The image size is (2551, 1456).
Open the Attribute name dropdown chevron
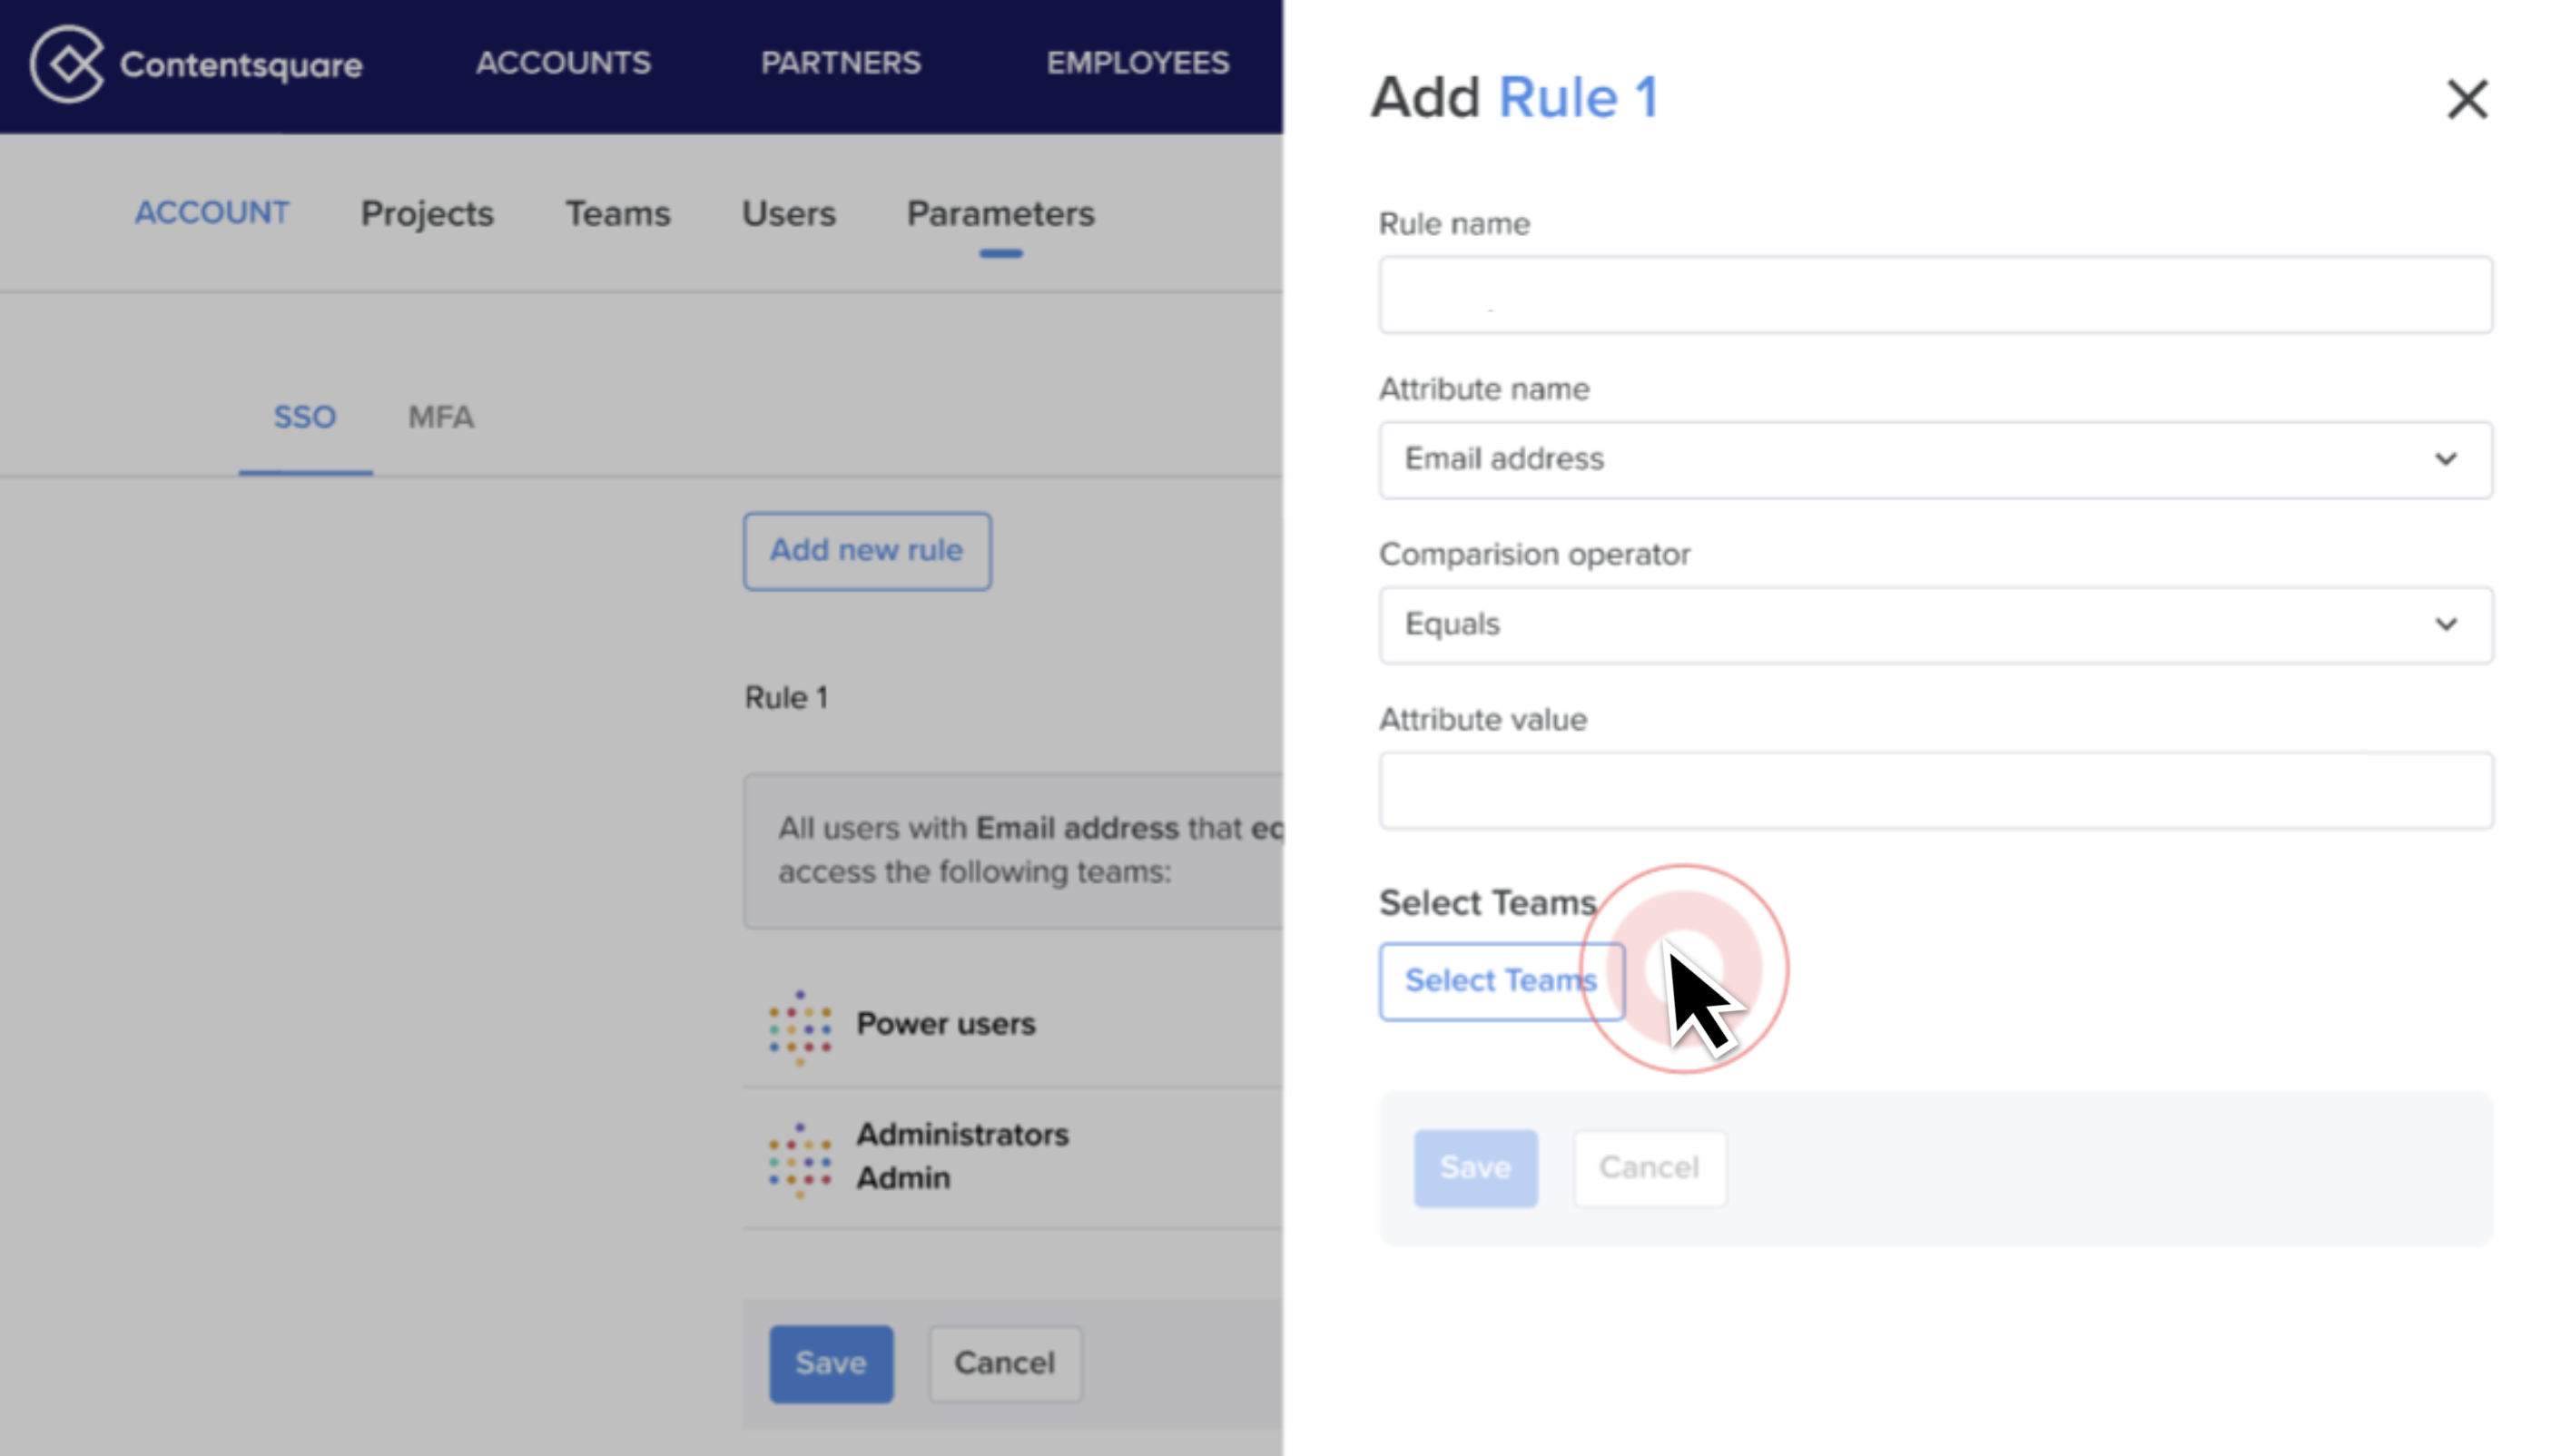tap(2445, 459)
